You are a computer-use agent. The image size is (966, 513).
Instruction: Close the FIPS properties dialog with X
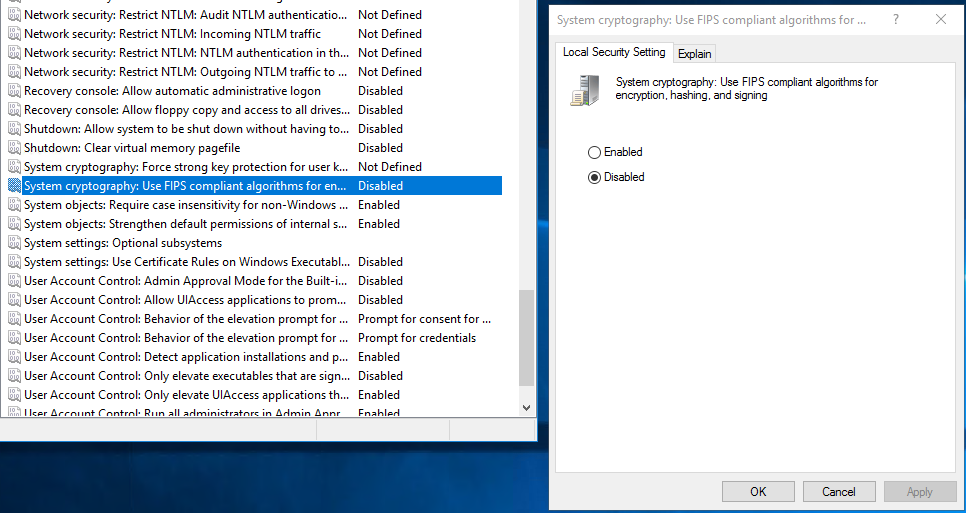pyautogui.click(x=940, y=20)
